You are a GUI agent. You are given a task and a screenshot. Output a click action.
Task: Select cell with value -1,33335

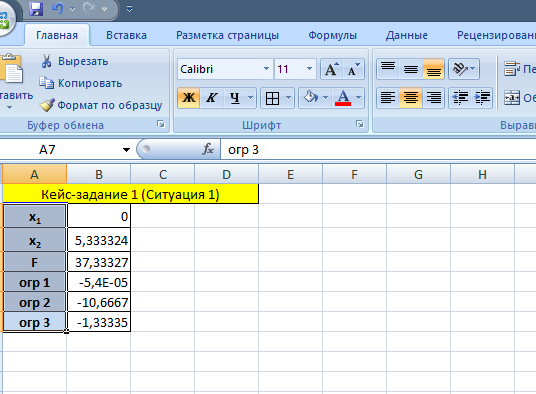click(99, 322)
